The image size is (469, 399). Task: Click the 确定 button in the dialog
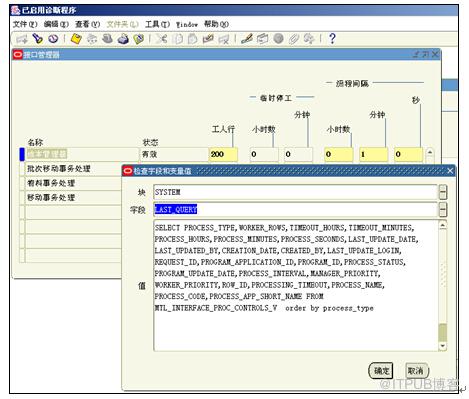pyautogui.click(x=381, y=371)
